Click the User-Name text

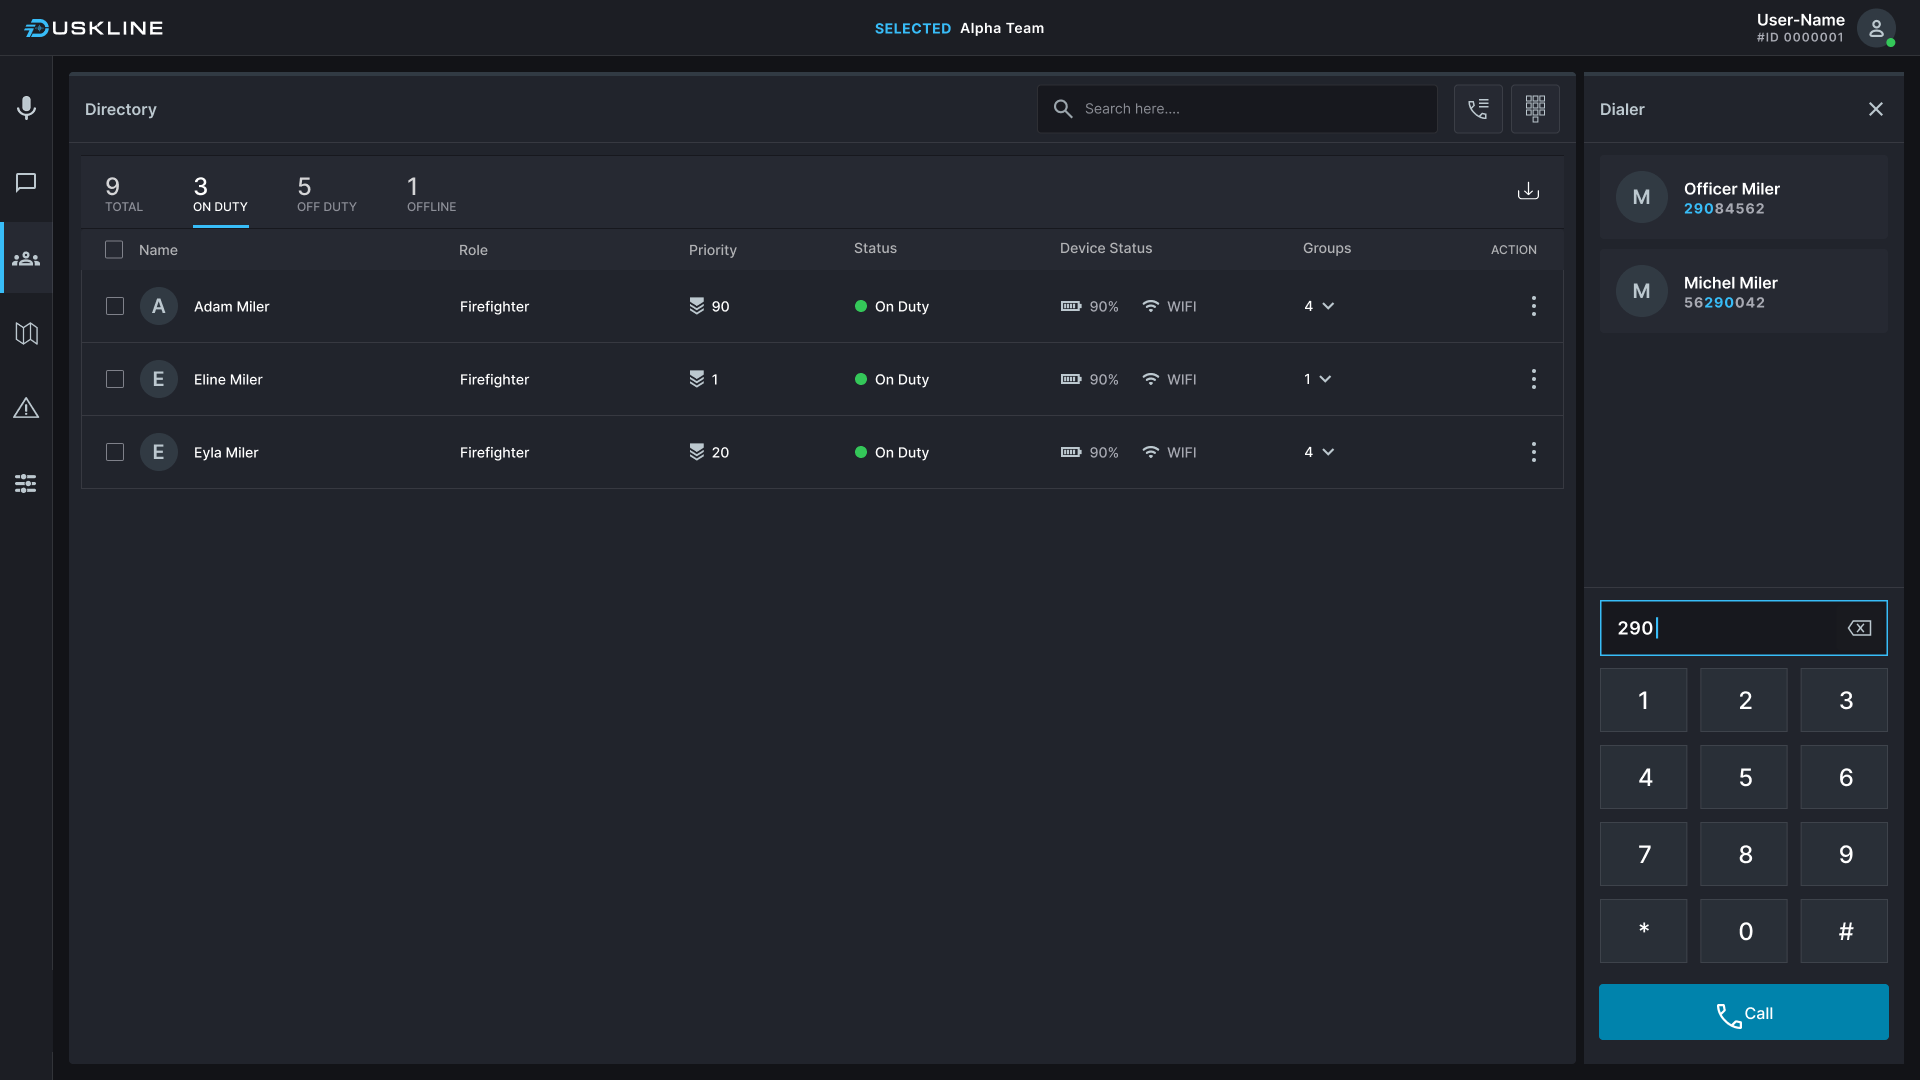coord(1800,20)
